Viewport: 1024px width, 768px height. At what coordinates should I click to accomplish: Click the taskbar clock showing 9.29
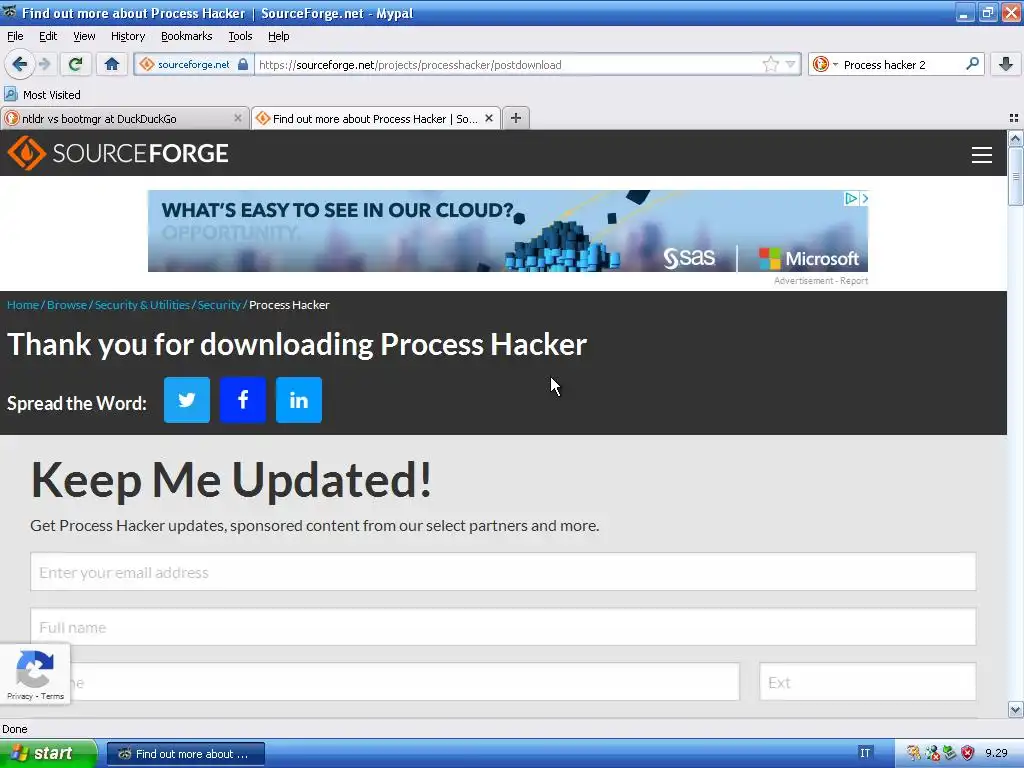pyautogui.click(x=996, y=753)
